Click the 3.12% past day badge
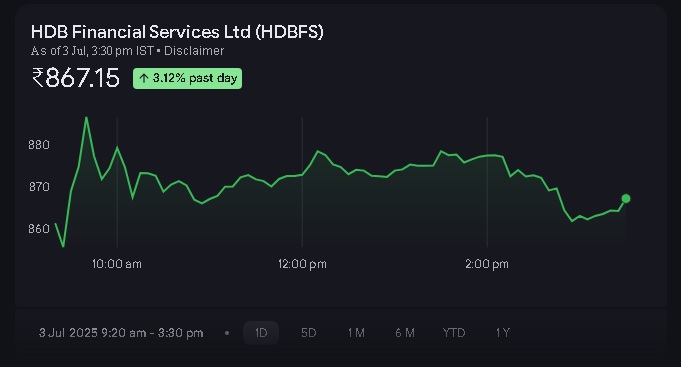The height and width of the screenshot is (367, 681). click(187, 78)
